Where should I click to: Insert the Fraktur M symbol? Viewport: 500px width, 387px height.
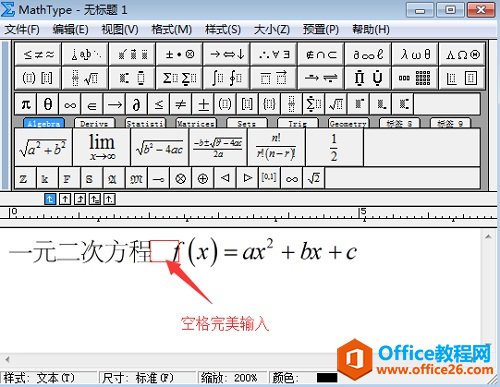pyautogui.click(x=136, y=179)
